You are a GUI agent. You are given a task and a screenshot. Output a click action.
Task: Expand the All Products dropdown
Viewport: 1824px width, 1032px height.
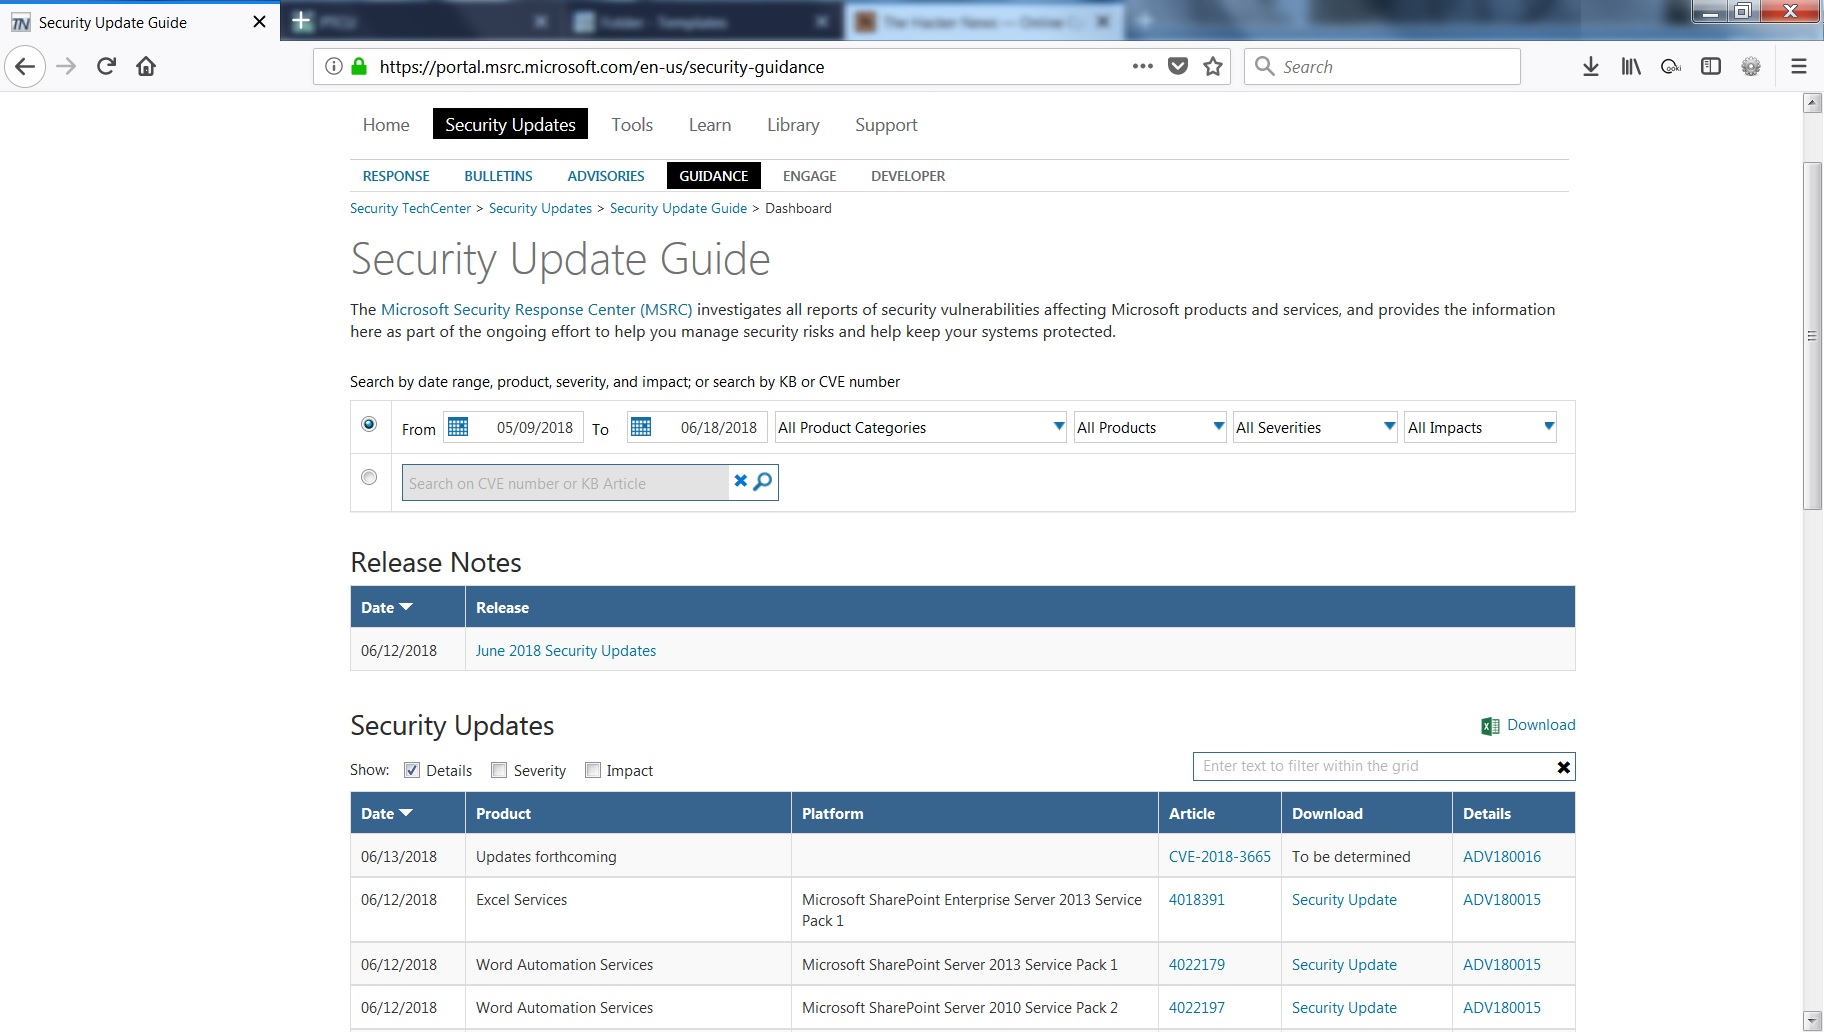1150,427
